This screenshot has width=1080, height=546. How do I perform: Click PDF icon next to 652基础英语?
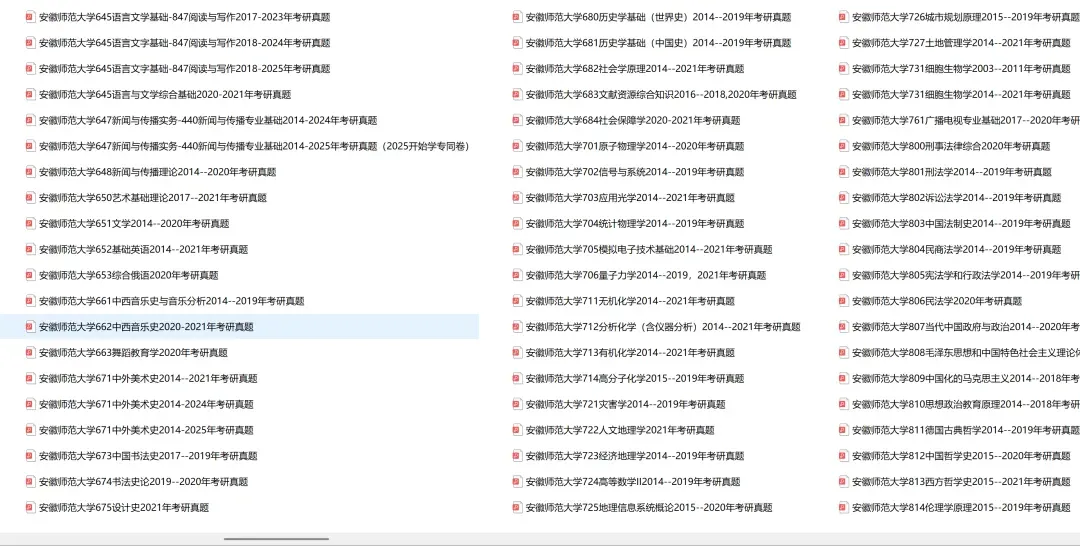click(x=30, y=249)
